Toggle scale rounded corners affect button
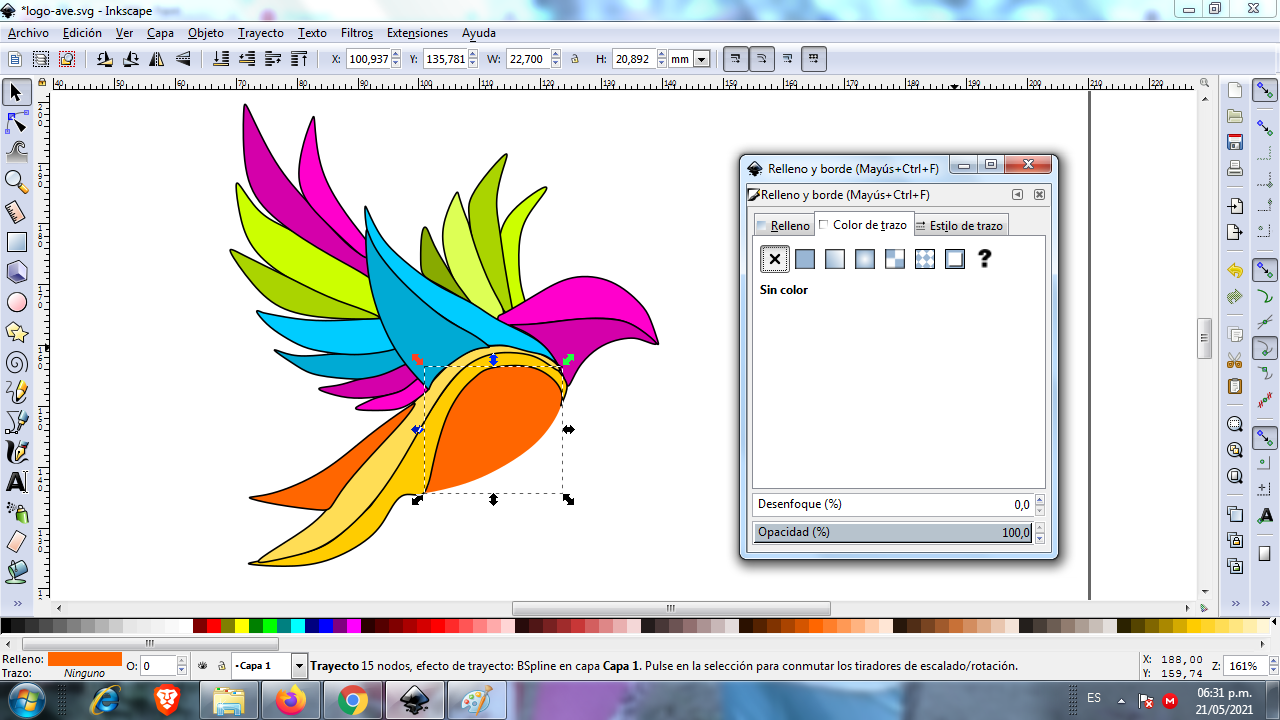 (x=762, y=59)
